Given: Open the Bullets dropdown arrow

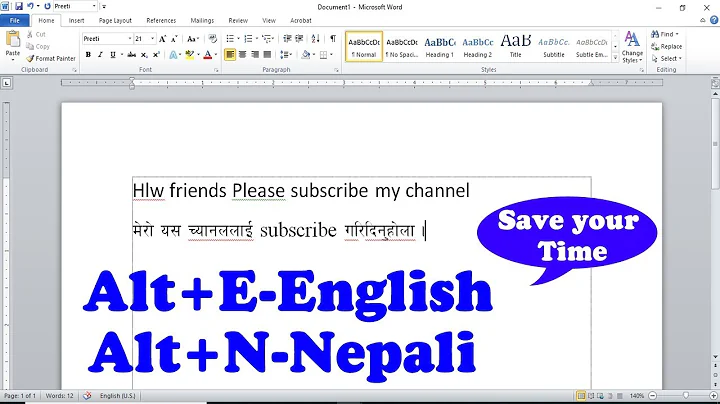Looking at the screenshot, I should tap(238, 39).
